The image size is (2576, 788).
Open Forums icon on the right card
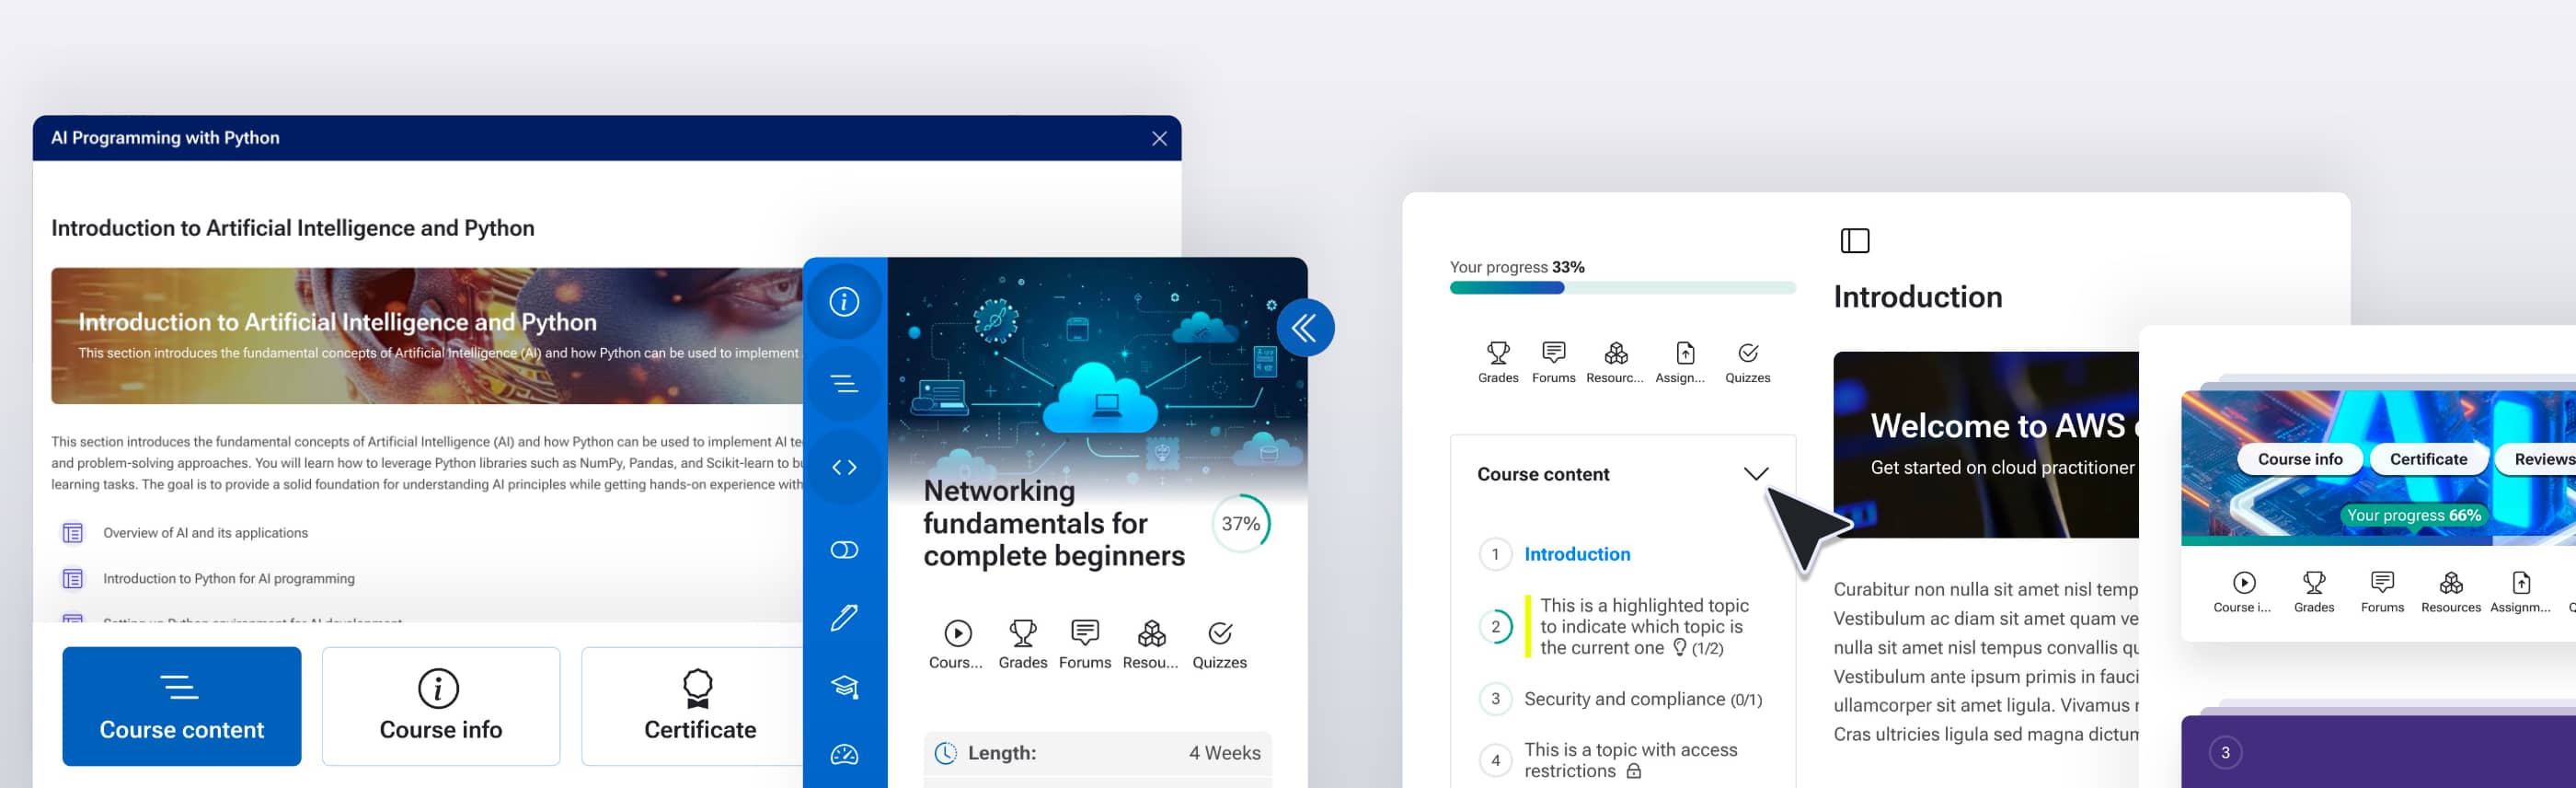(2382, 592)
